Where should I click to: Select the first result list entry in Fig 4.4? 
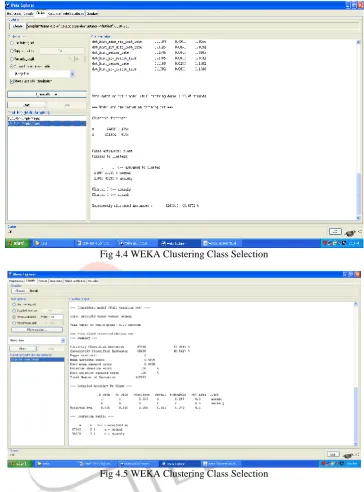[x=47, y=119]
